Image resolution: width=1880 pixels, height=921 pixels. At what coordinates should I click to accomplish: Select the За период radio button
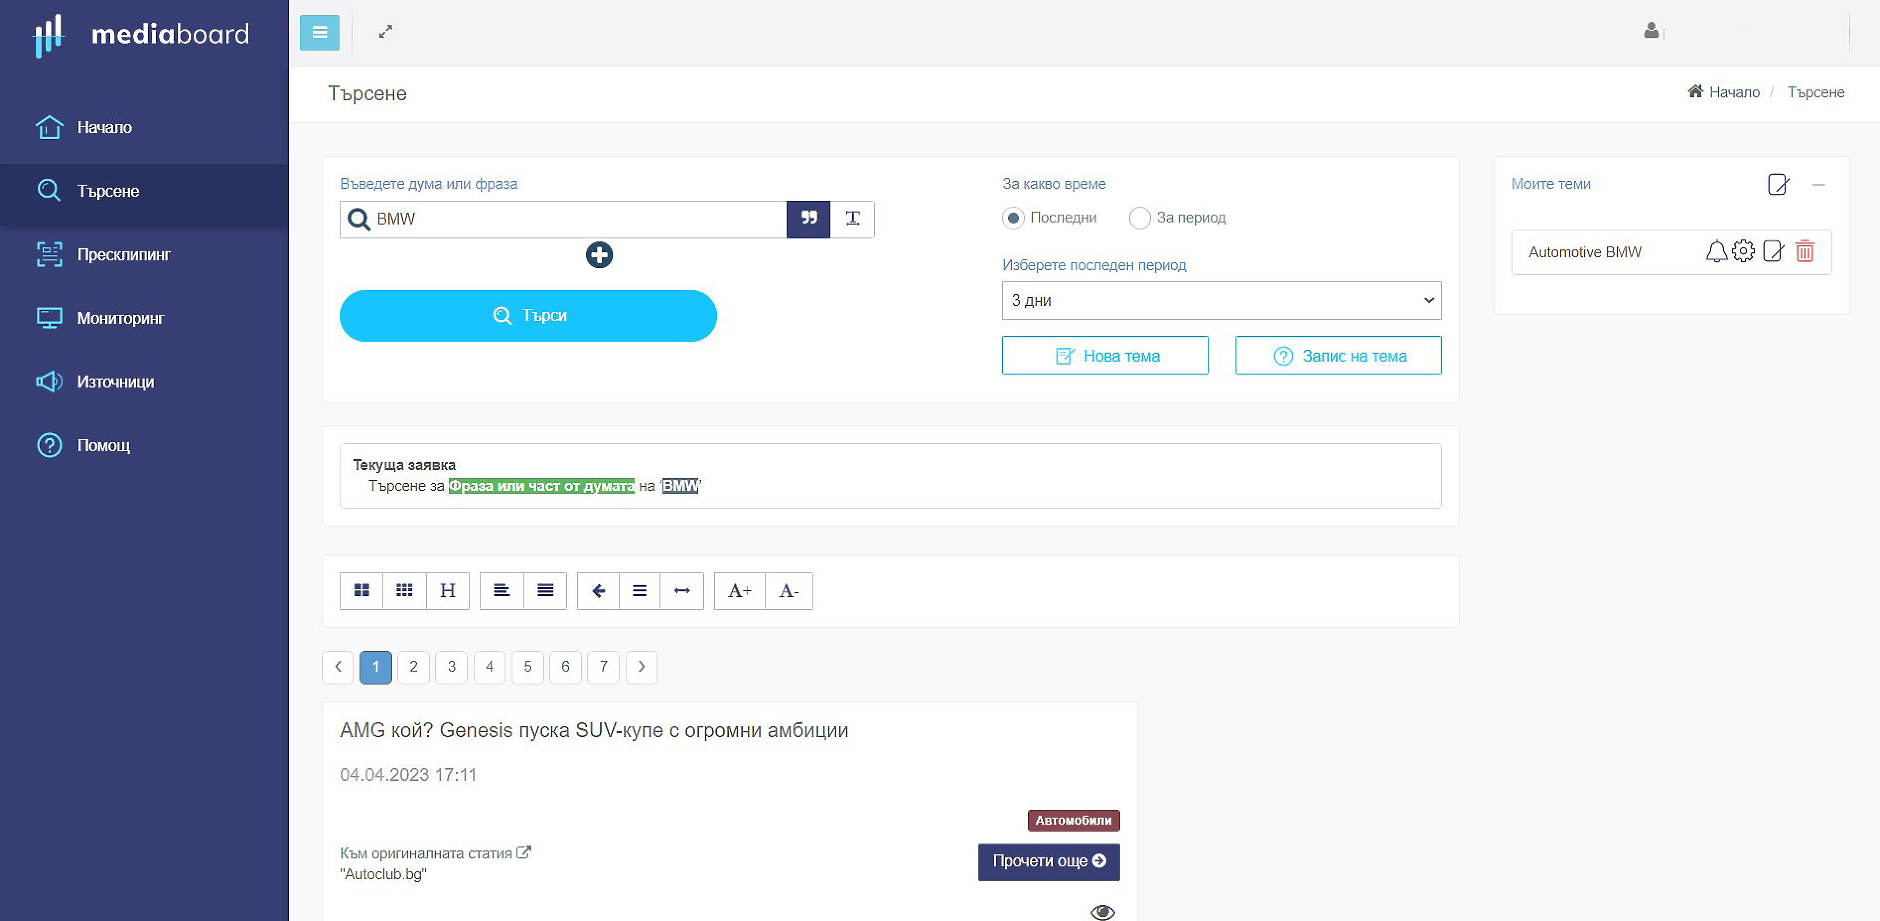pyautogui.click(x=1139, y=218)
